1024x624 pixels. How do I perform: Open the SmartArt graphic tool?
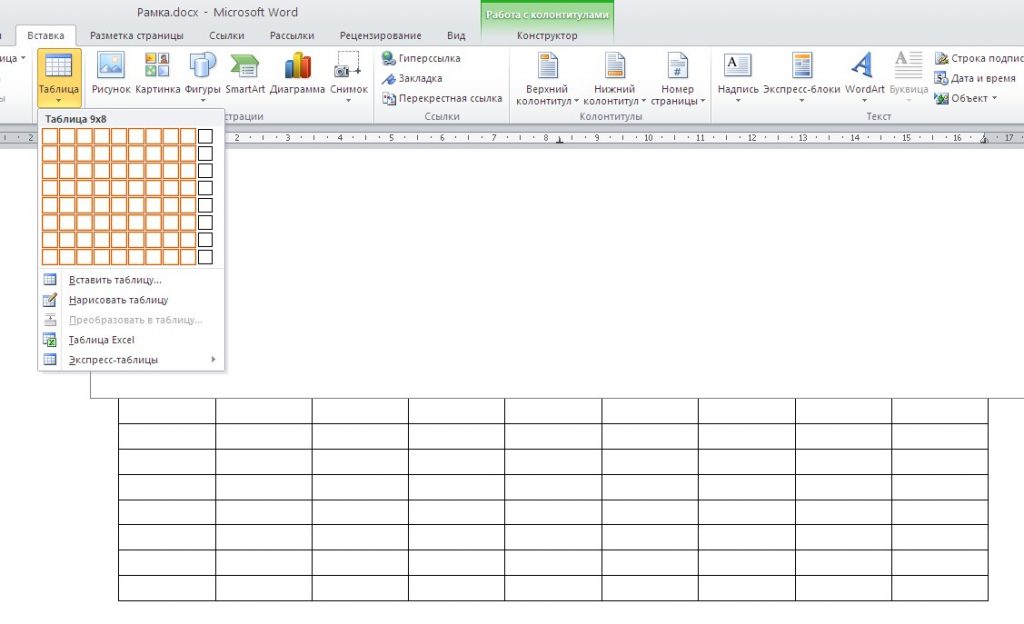(245, 66)
